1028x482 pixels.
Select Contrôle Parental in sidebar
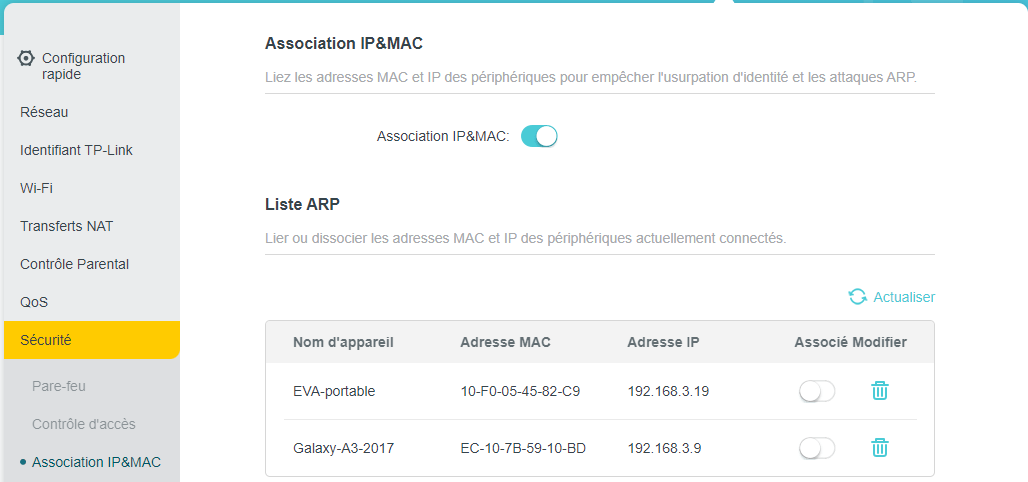(74, 264)
